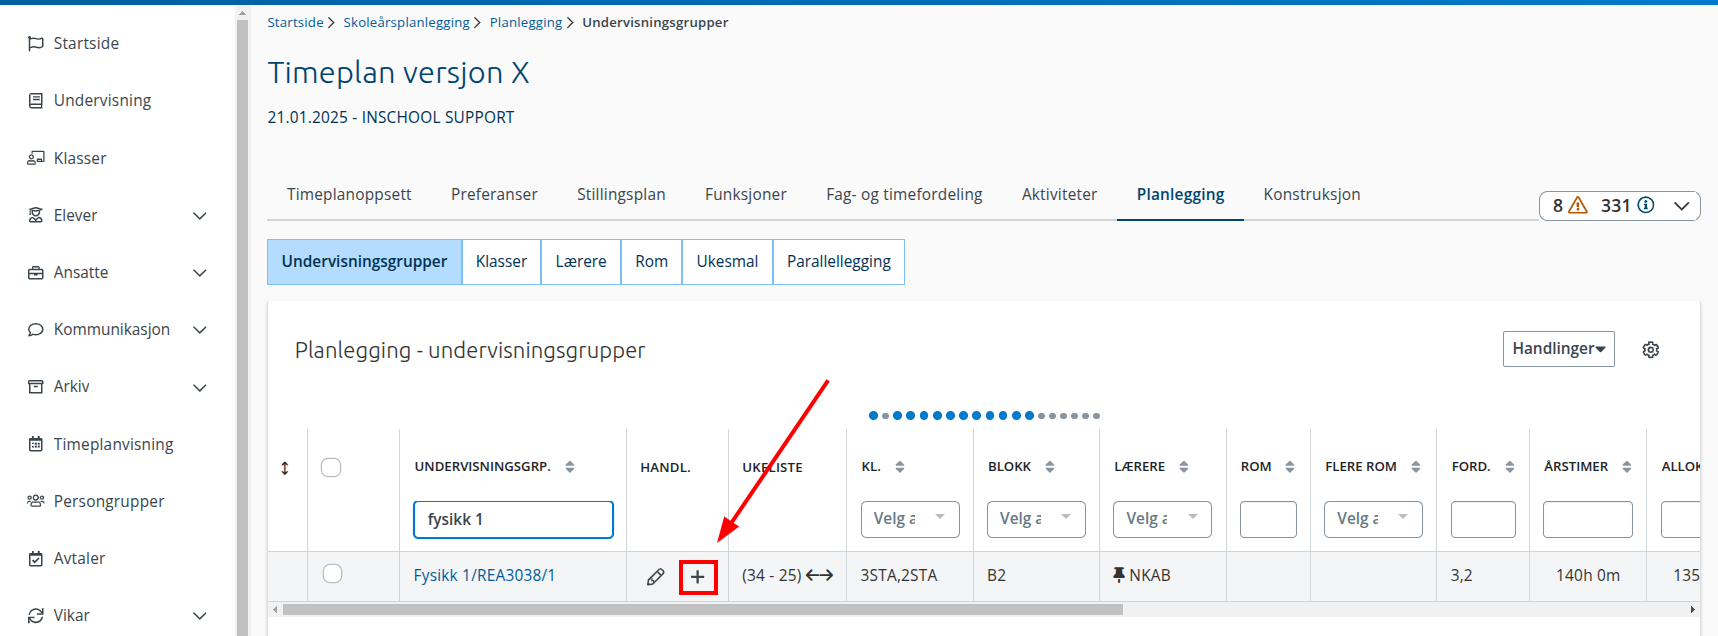Screen dimensions: 1718x636
Task: Go to Startside breadcrumb link
Action: coord(295,22)
